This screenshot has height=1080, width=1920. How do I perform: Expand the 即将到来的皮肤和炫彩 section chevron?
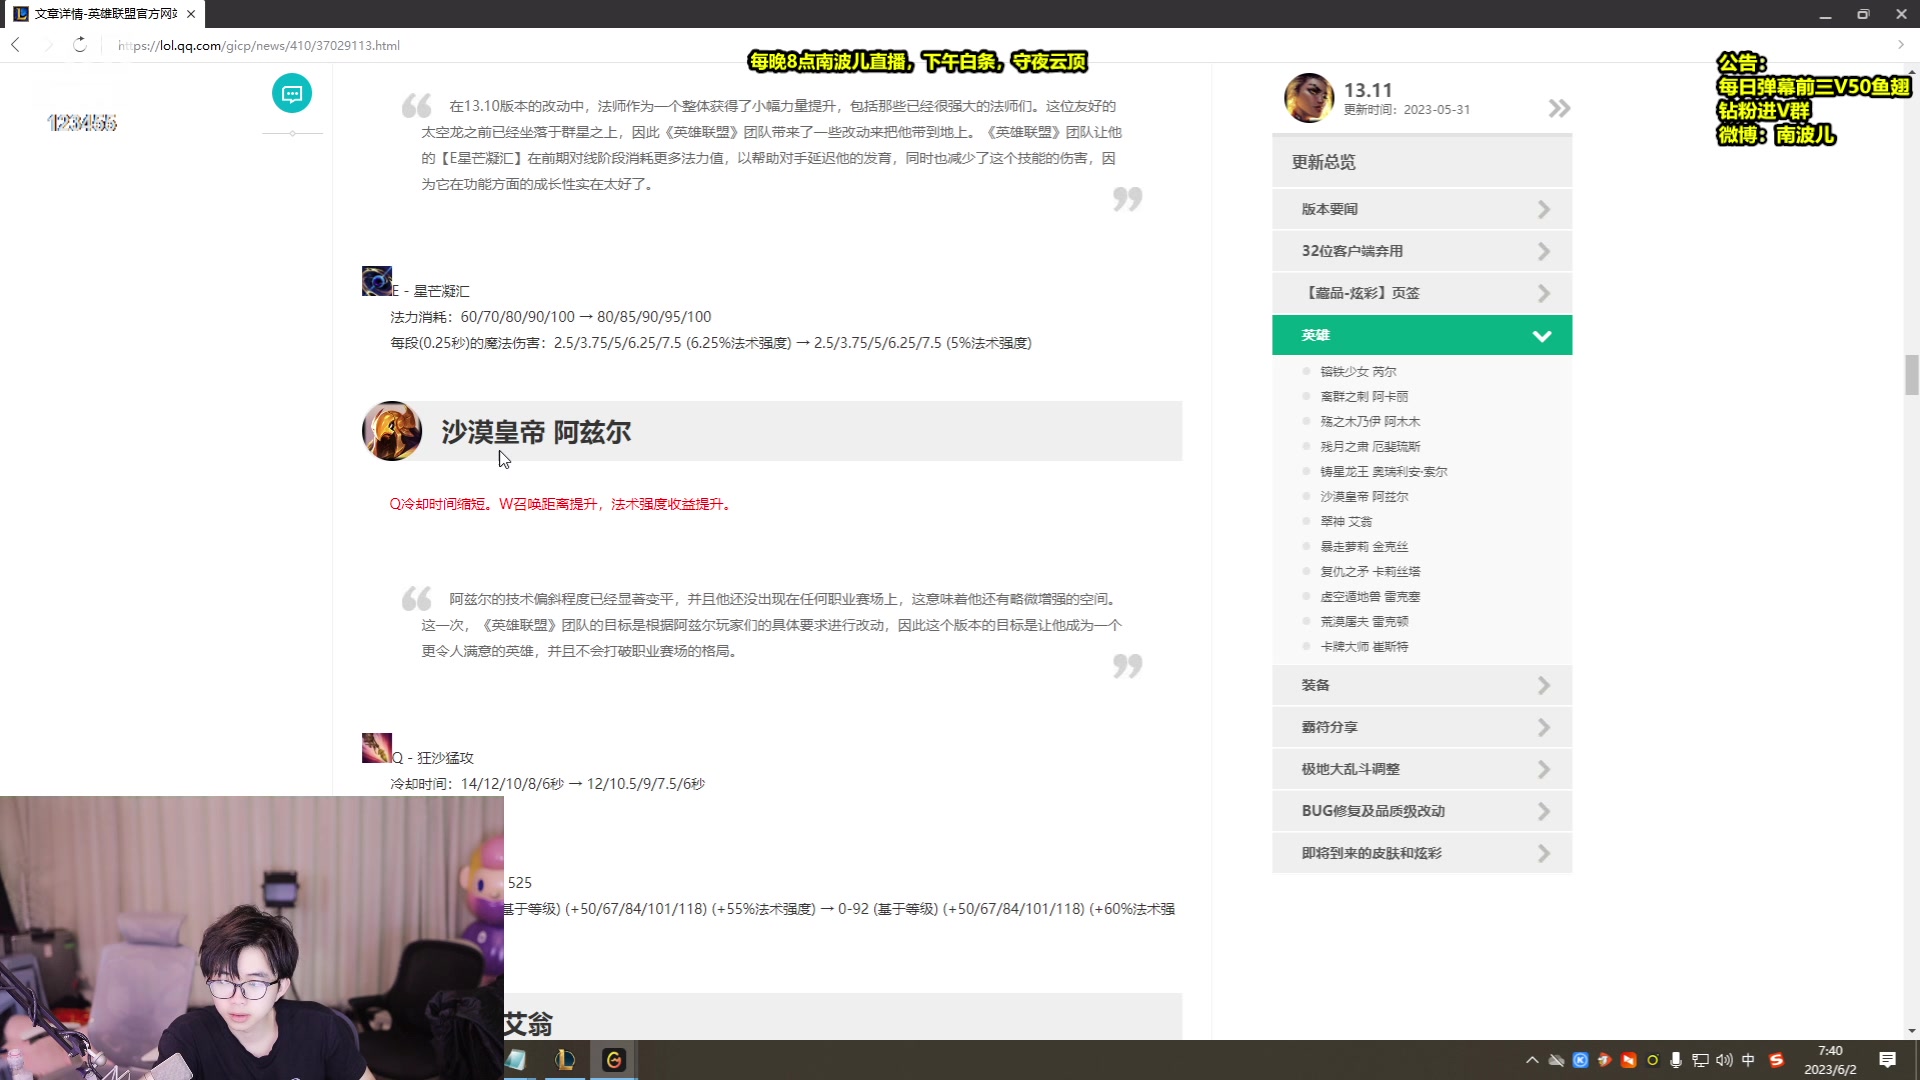pos(1543,853)
